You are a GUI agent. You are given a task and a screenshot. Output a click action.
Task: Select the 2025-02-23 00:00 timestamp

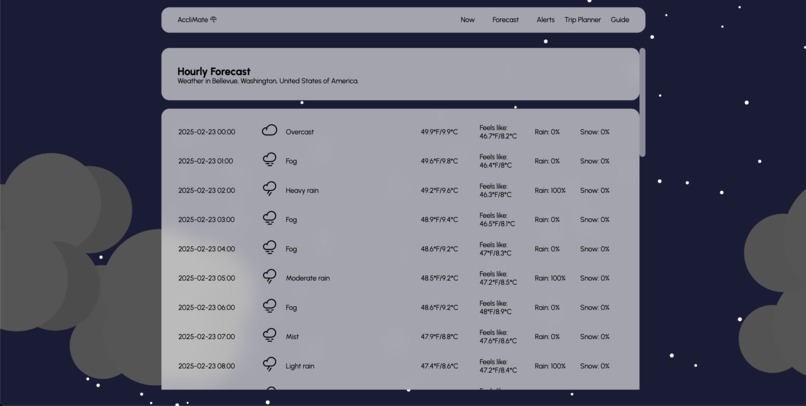coord(207,132)
